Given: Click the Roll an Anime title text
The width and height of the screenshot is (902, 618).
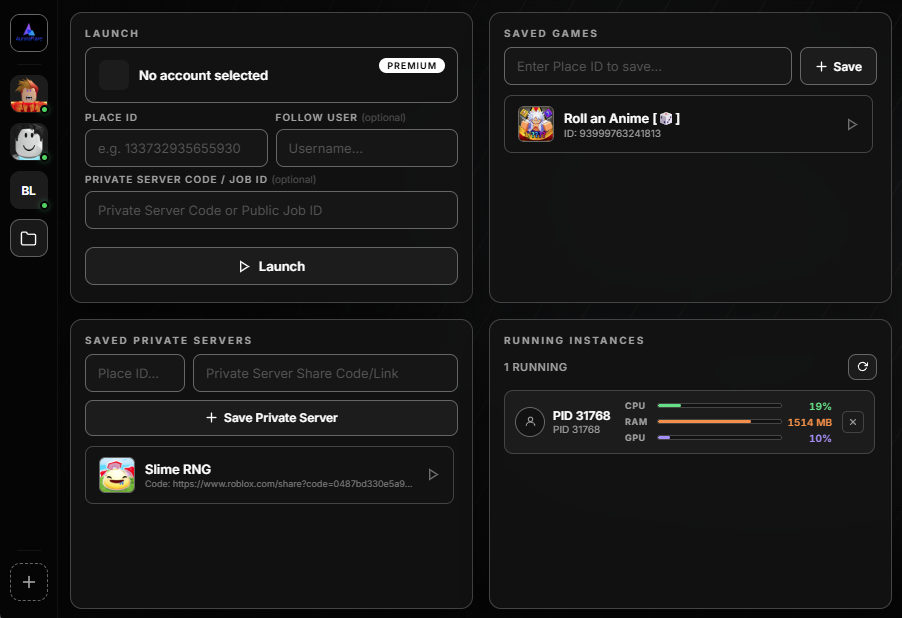Looking at the screenshot, I should pos(621,118).
